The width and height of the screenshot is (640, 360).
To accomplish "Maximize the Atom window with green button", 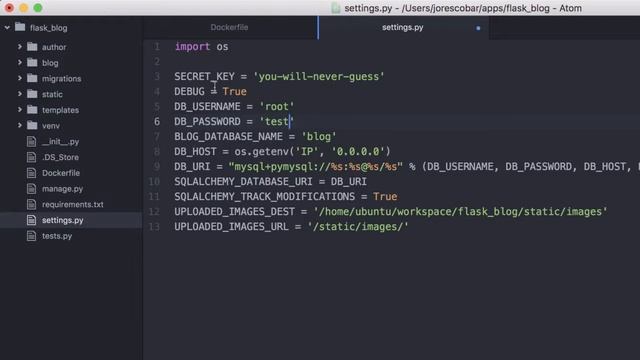I will coord(38,8).
